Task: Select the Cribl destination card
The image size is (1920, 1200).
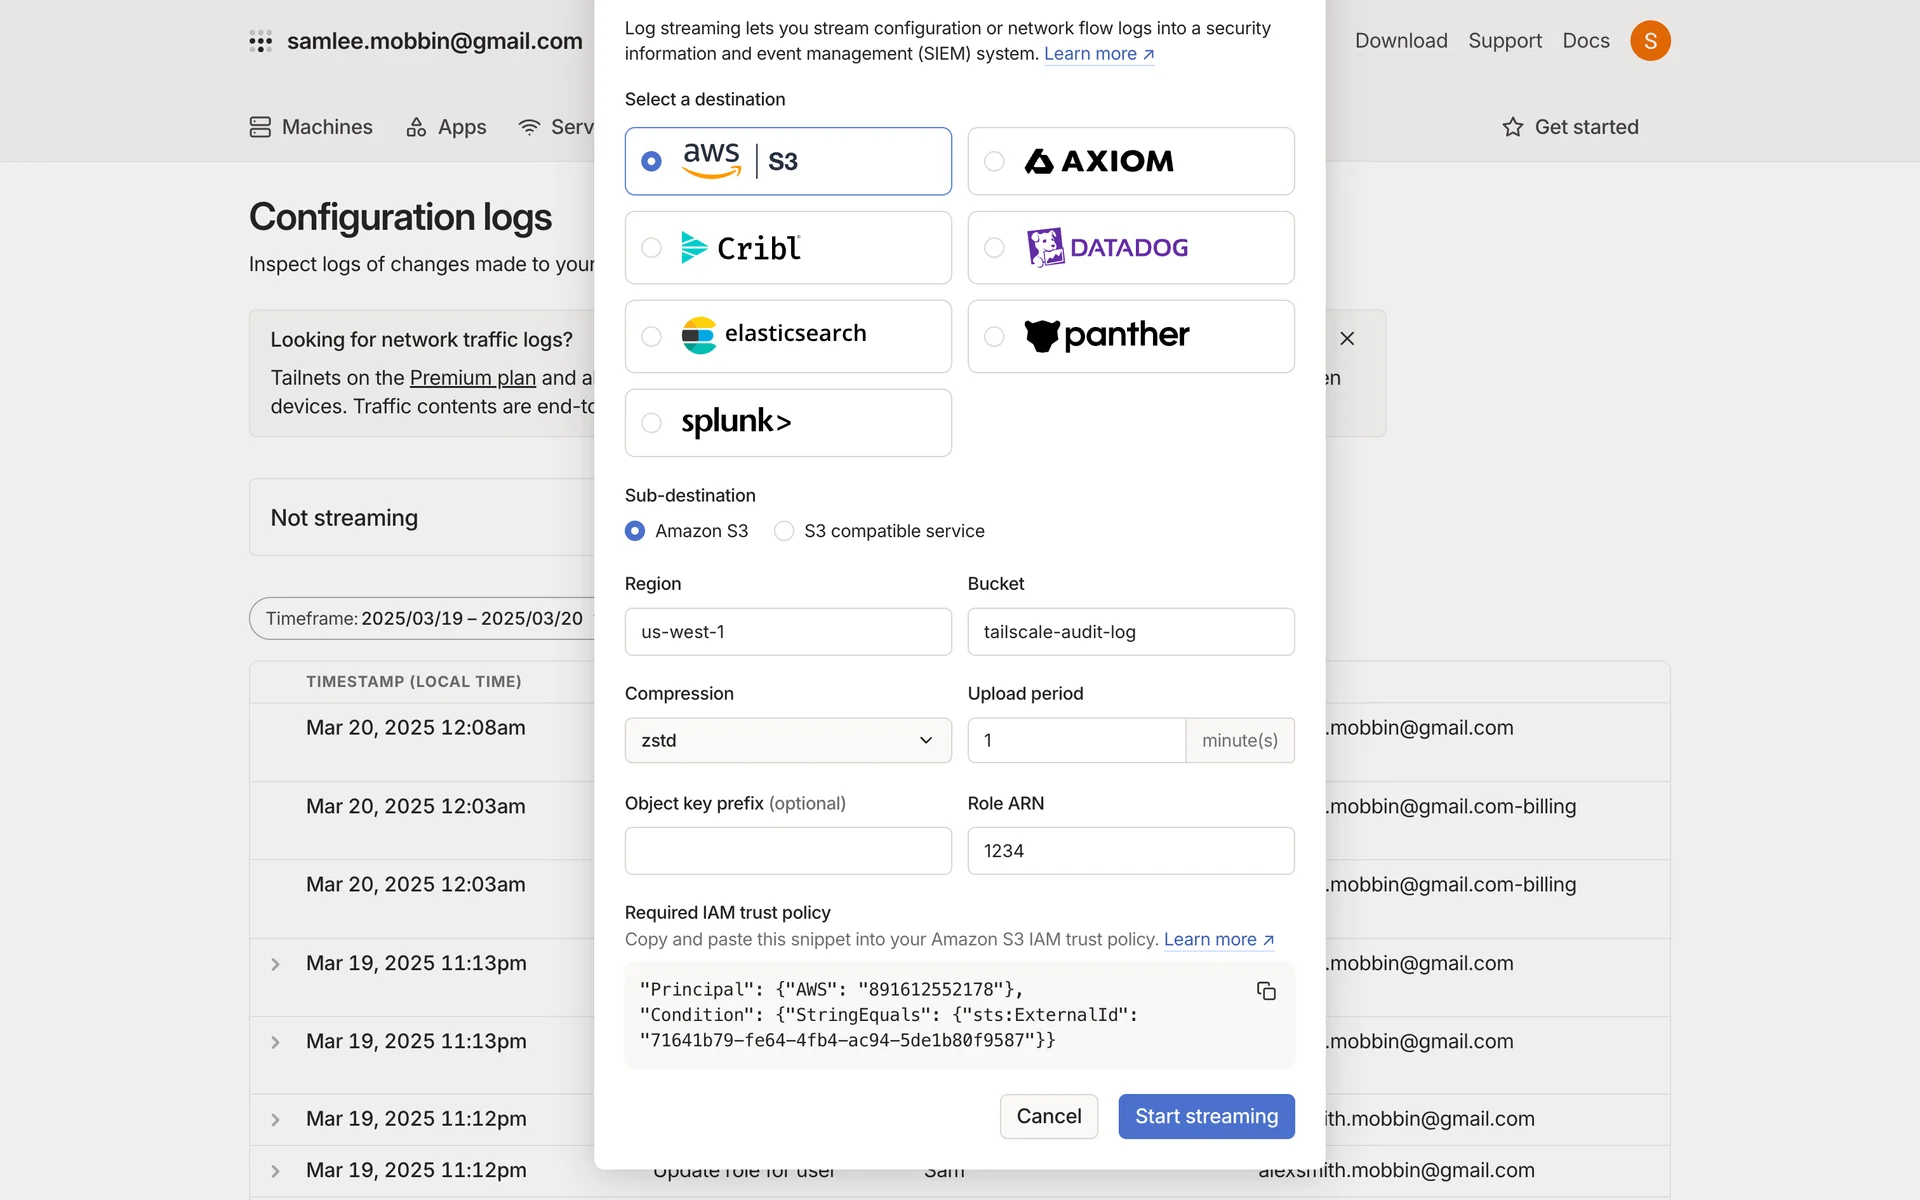Action: [x=788, y=248]
